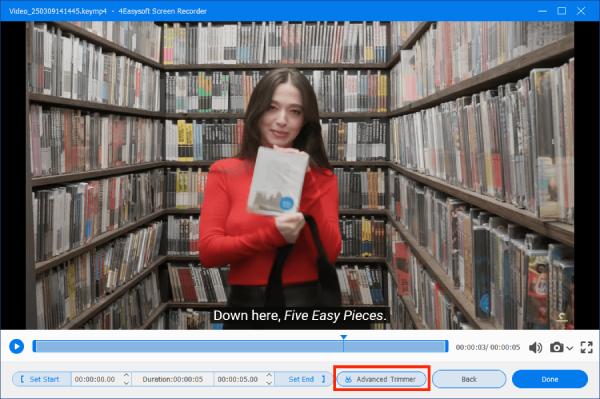
Task: Open the snapshot options dropdown arrow
Action: (x=570, y=348)
